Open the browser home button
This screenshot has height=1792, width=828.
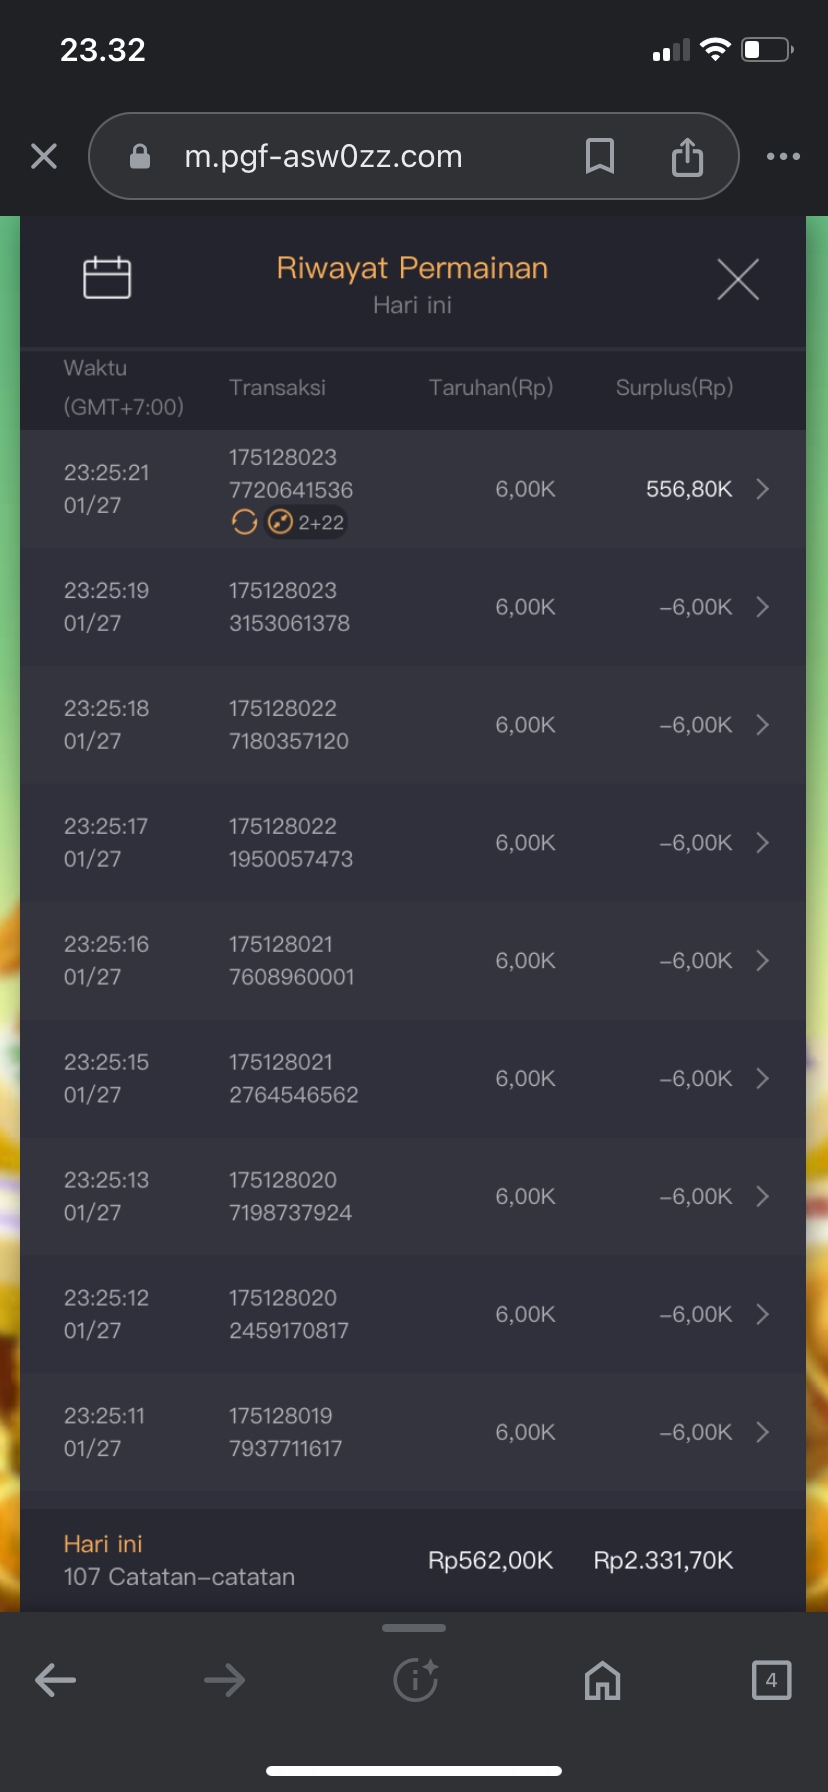pyautogui.click(x=602, y=1680)
